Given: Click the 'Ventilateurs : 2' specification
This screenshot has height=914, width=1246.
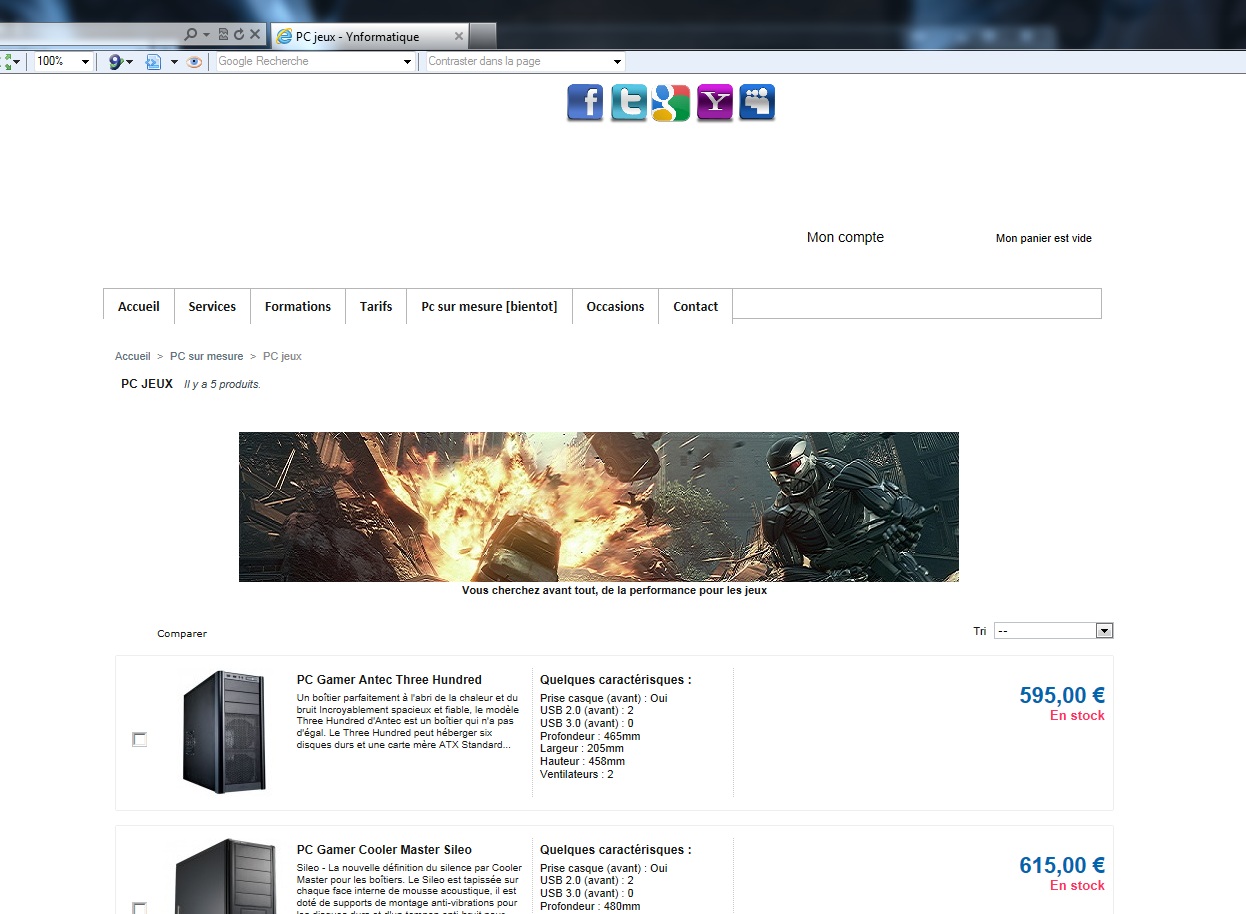Looking at the screenshot, I should (577, 774).
